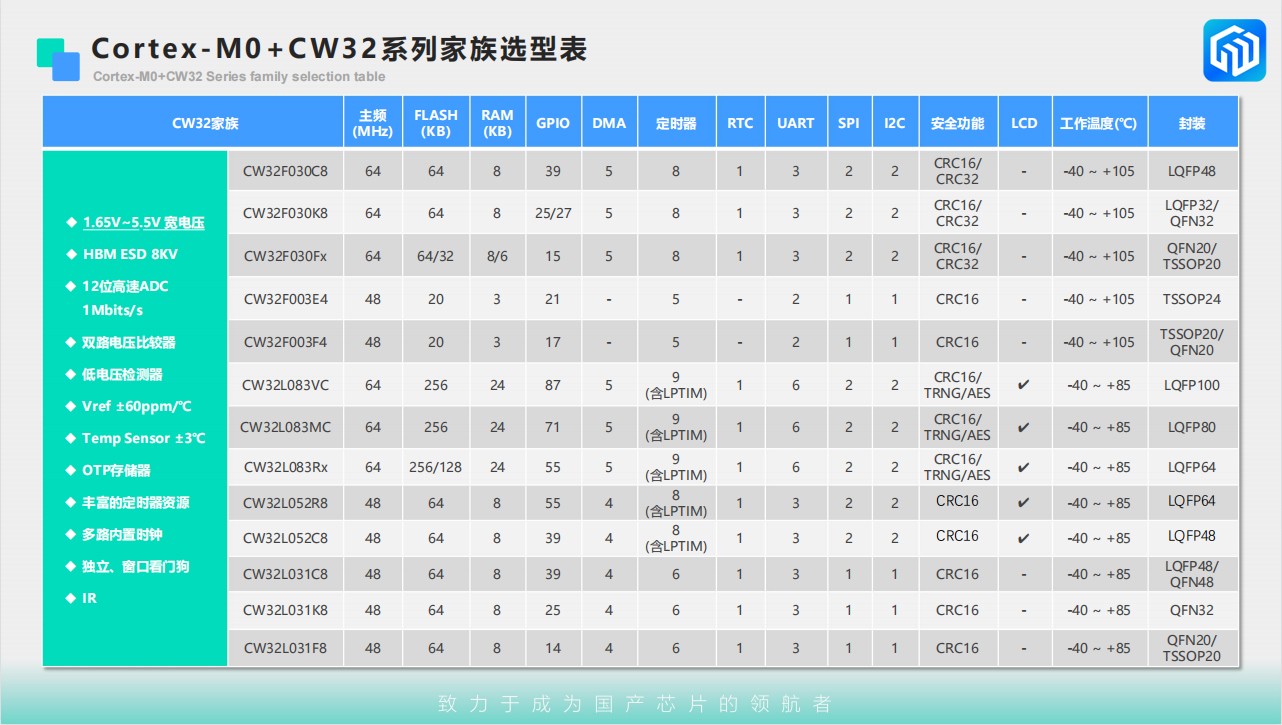Select the LQFP80 package cell
Screen dimensions: 1282x725
[1192, 427]
